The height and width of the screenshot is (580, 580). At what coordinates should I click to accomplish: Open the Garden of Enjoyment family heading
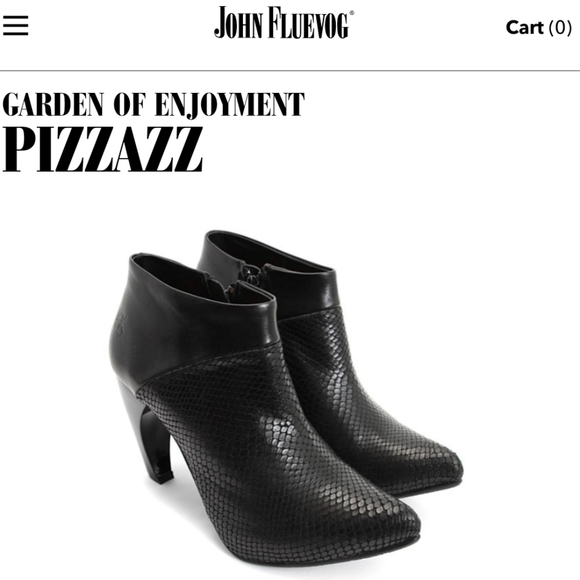coord(154,105)
